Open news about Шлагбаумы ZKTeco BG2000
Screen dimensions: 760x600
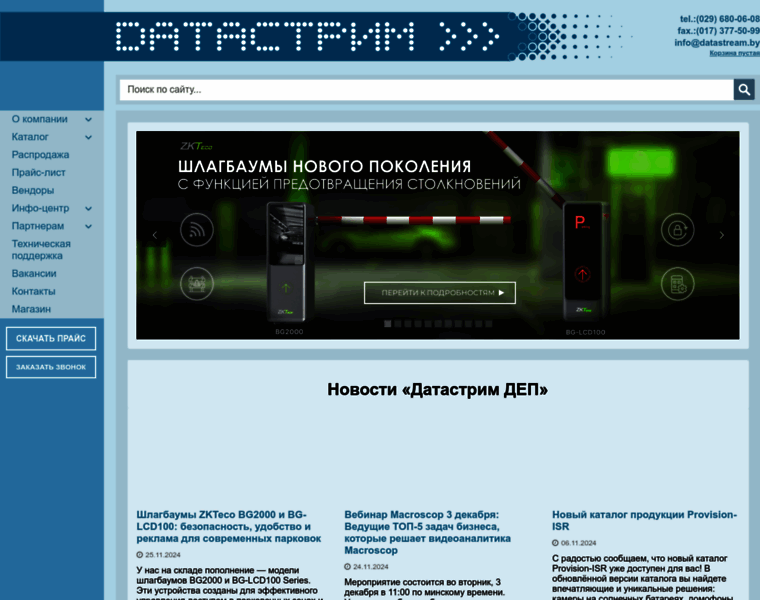(x=228, y=527)
